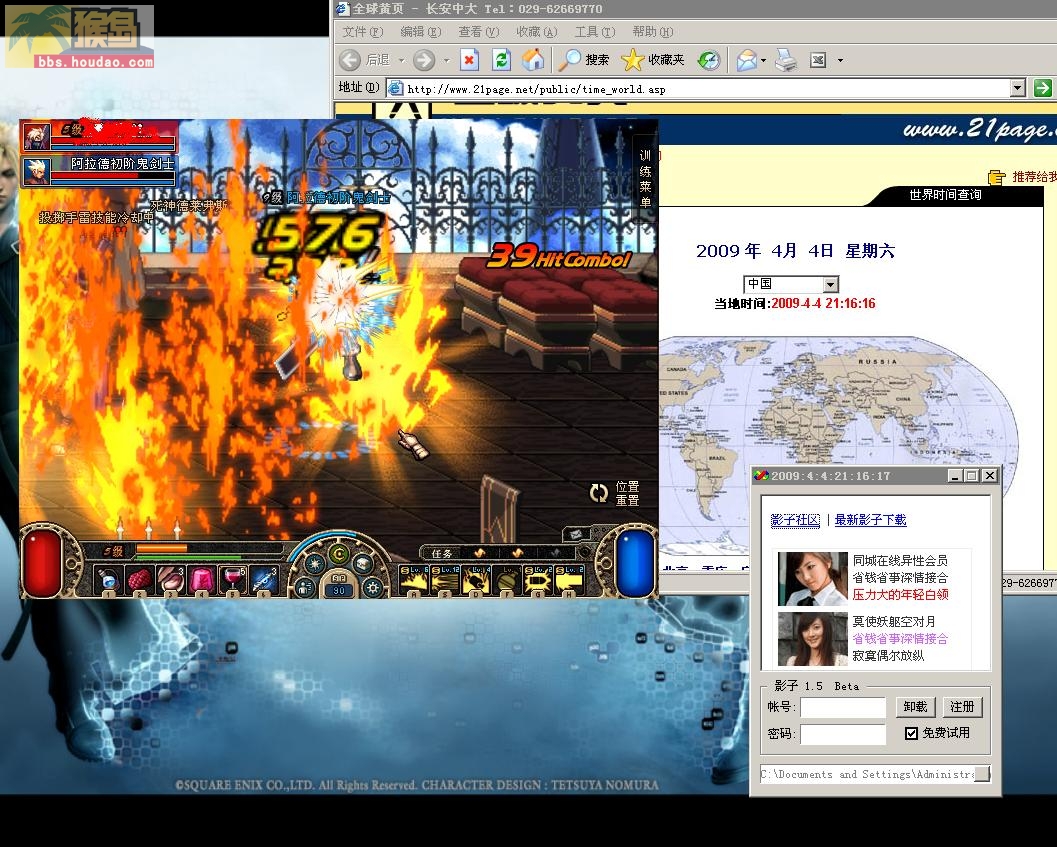The image size is (1057, 847).
Task: Toggle the 免费试用 checkbox
Action: point(911,733)
